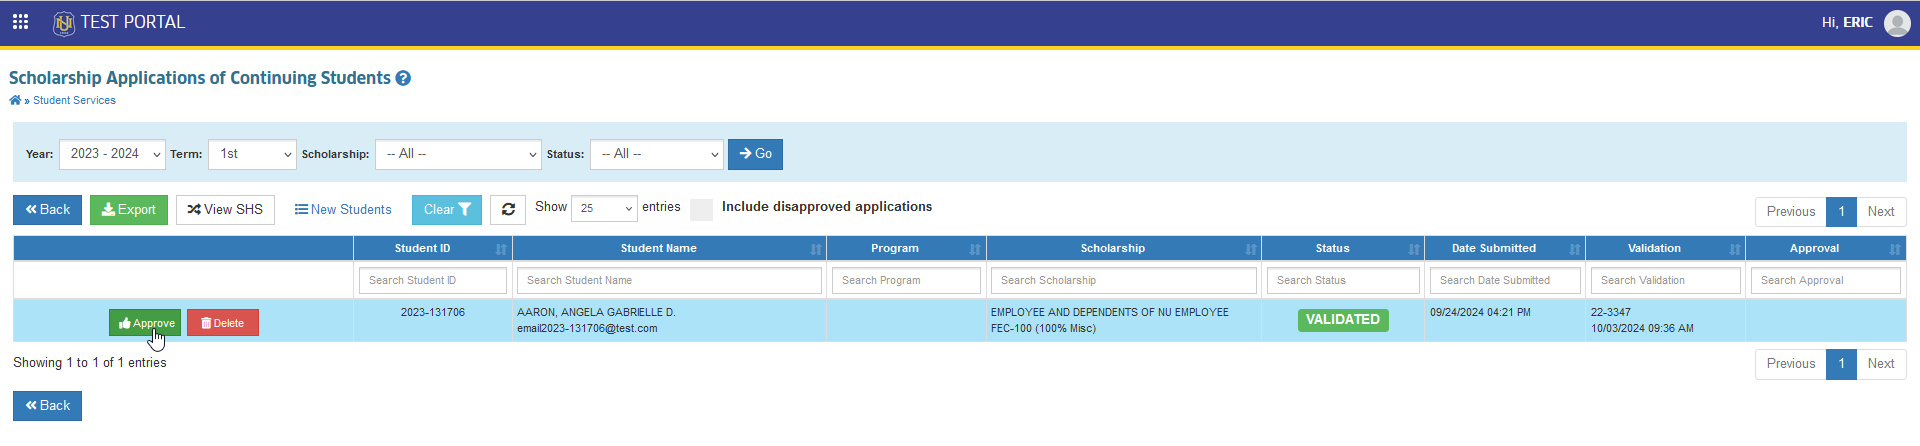Click the Clear filter button
Viewport: 1920px width, 446px height.
[x=447, y=210]
